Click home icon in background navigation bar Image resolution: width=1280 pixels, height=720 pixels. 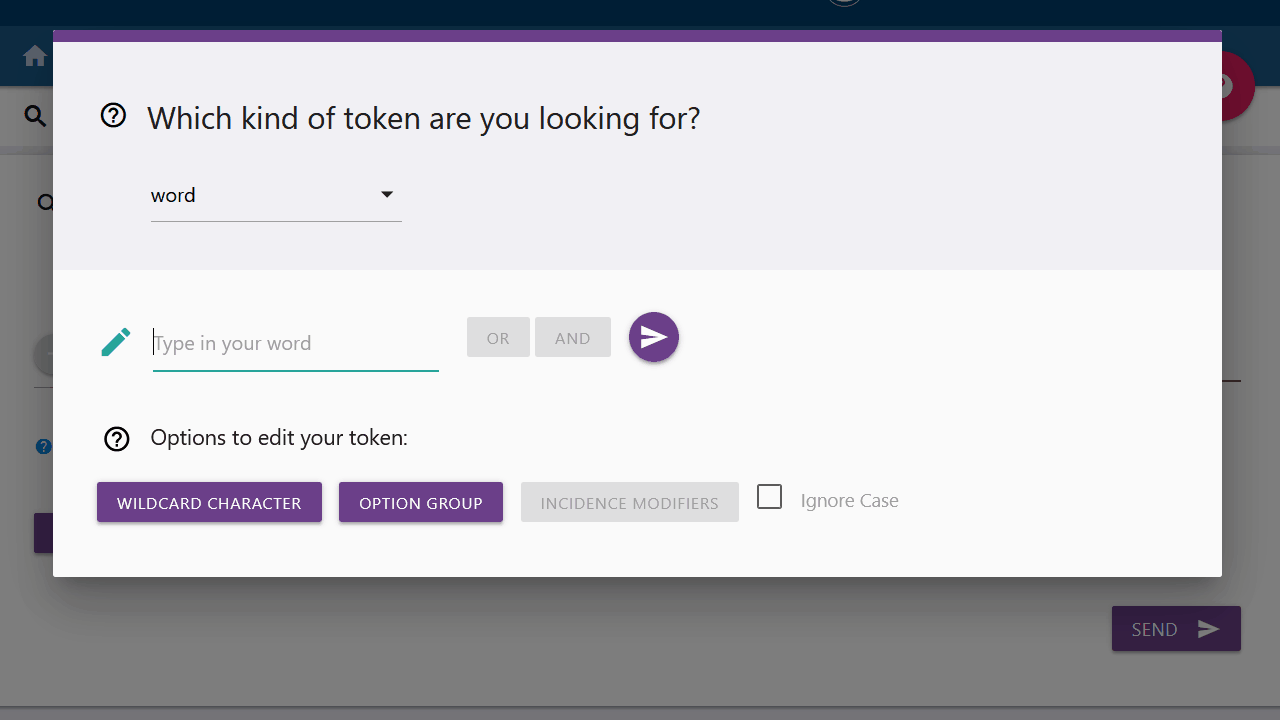35,56
